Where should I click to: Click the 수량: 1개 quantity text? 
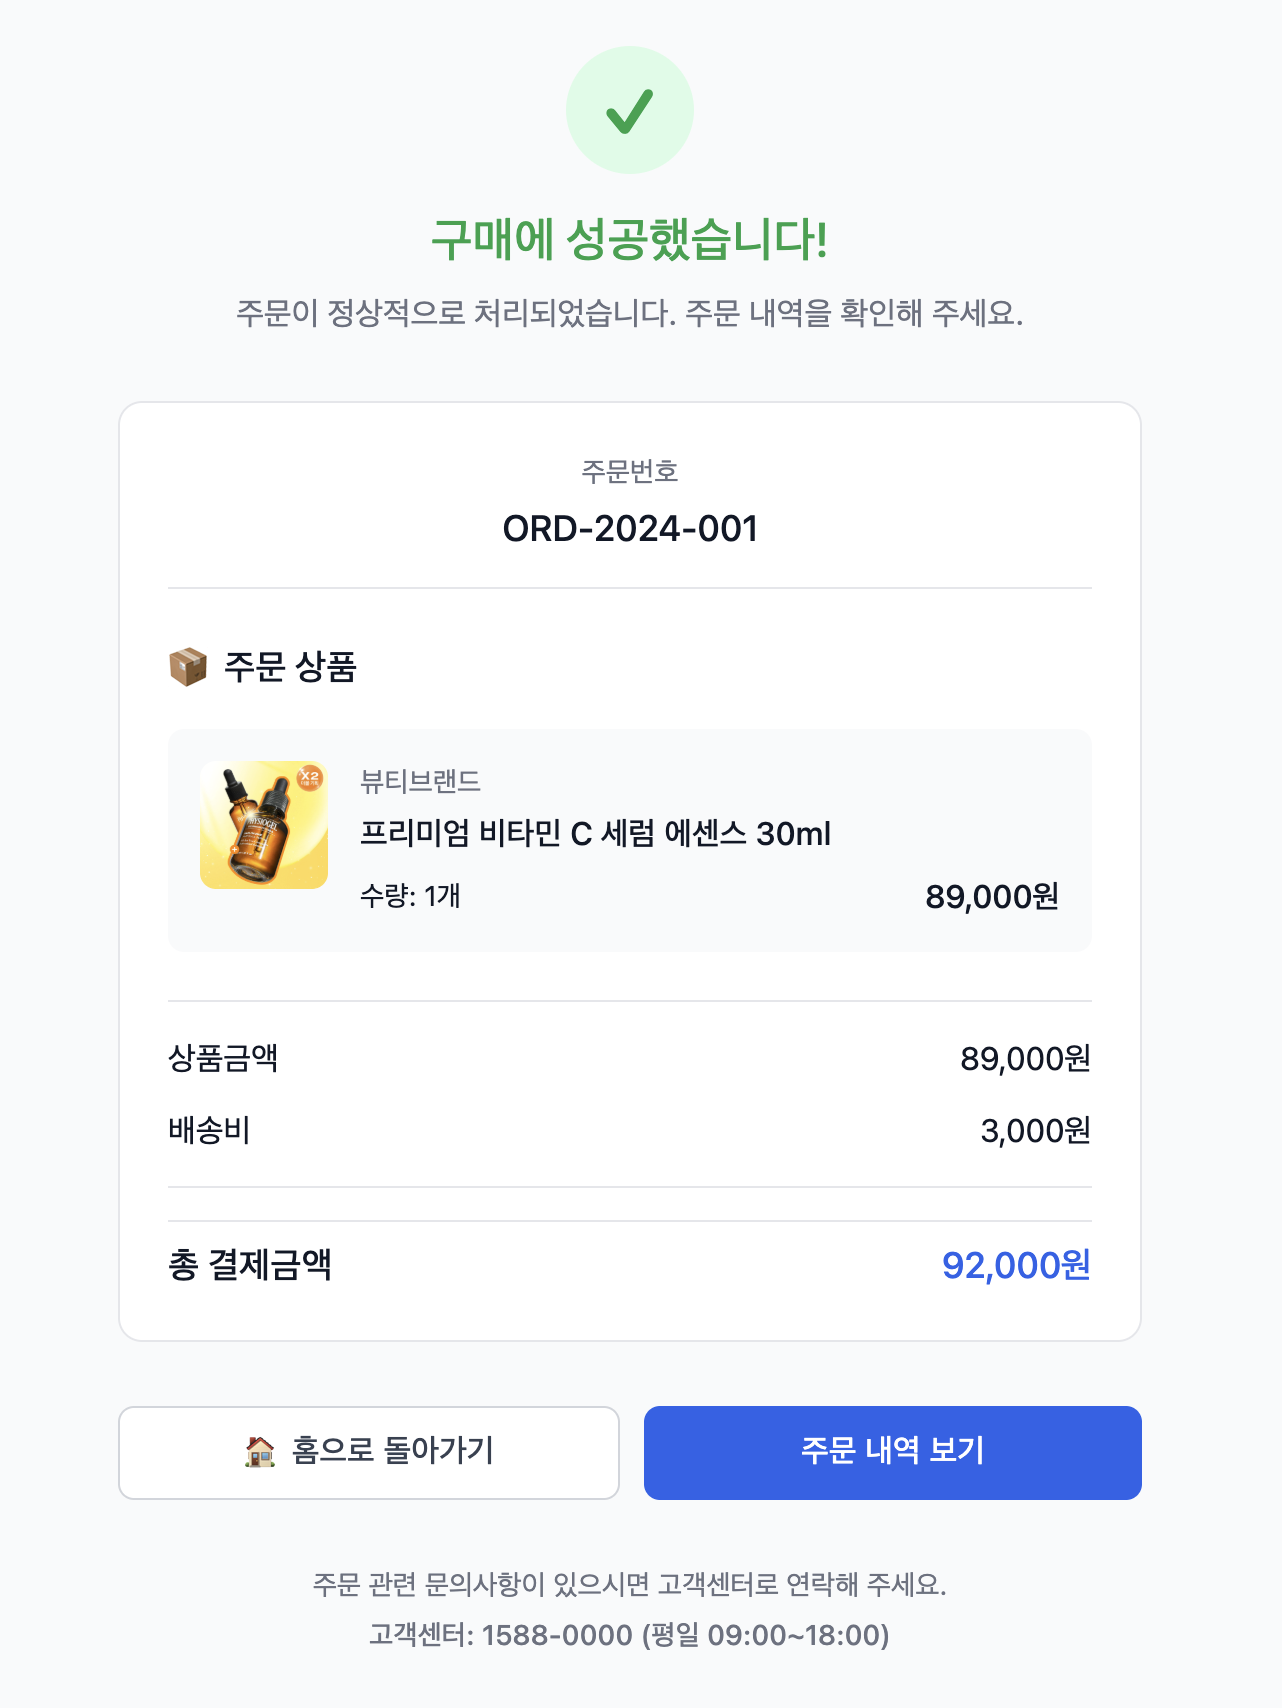click(x=410, y=896)
